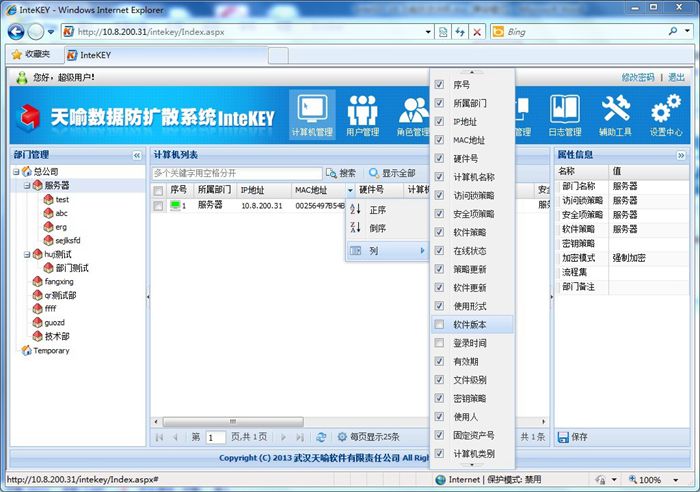700x492 pixels.
Task: Open the address bar history dropdown
Action: point(428,32)
